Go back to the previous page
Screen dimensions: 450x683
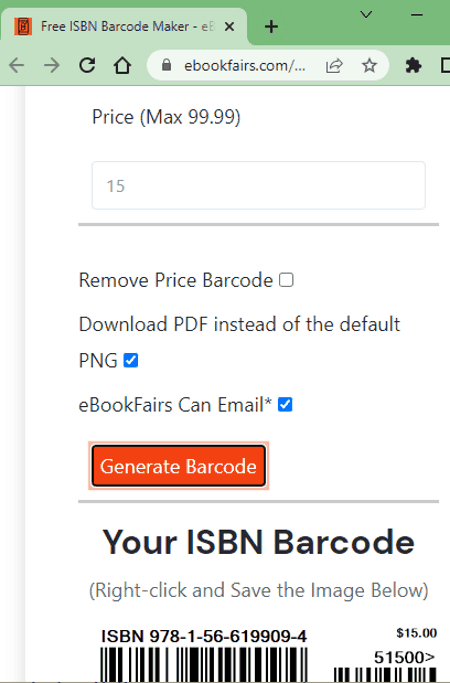[17, 66]
